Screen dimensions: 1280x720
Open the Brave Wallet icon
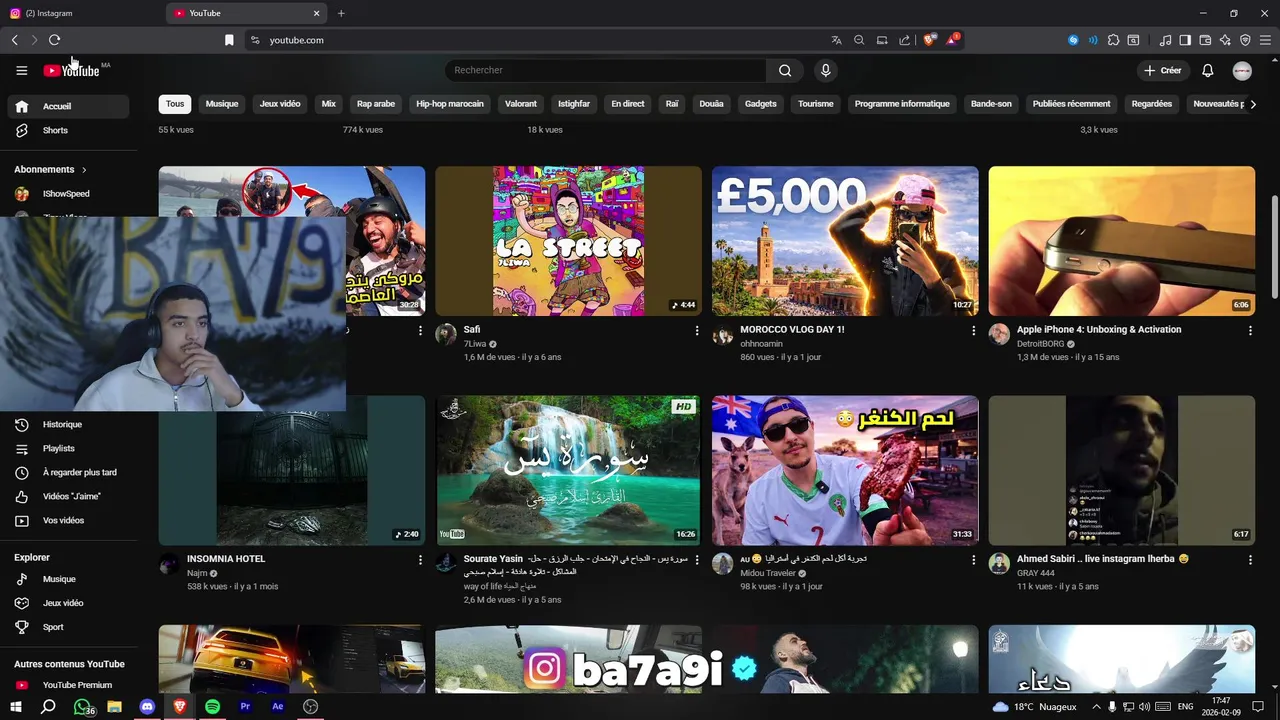1205,40
